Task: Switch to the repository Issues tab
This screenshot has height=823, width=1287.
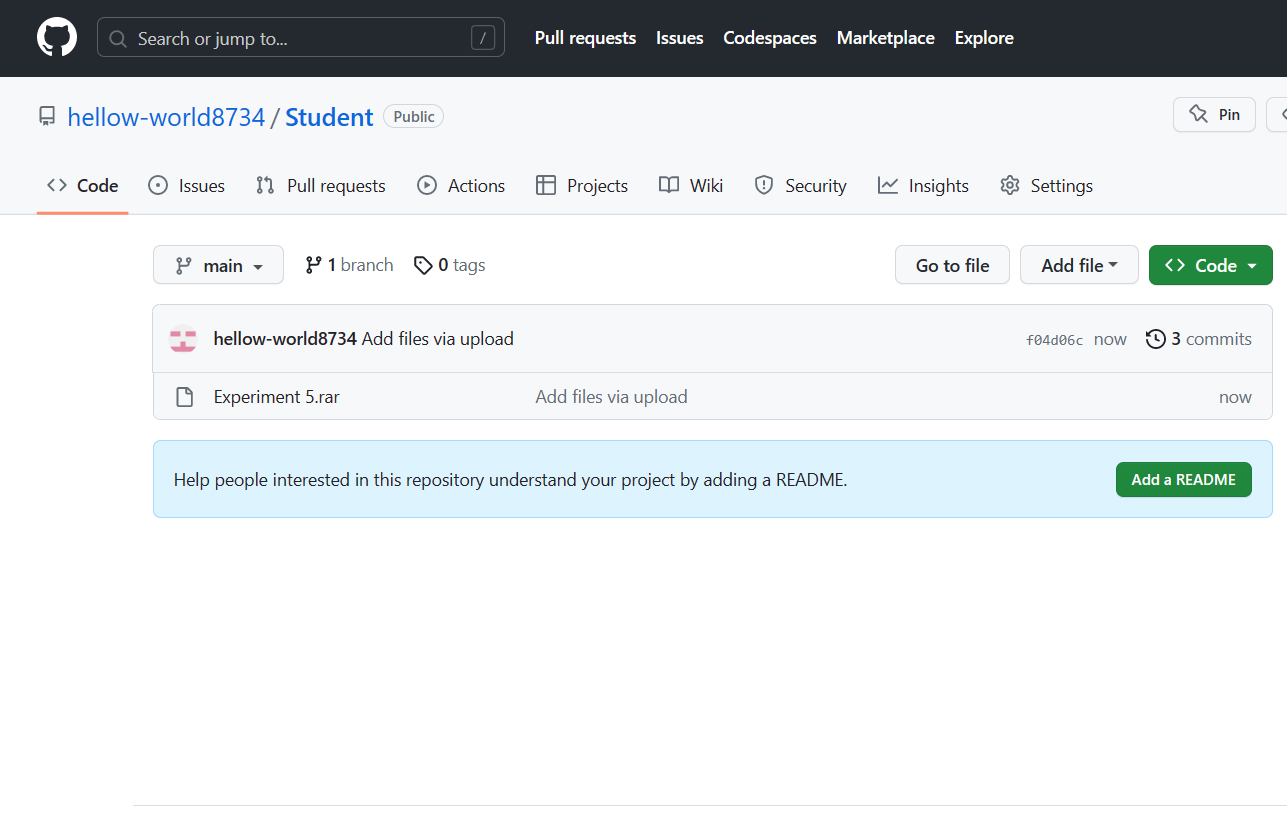Action: click(x=186, y=186)
